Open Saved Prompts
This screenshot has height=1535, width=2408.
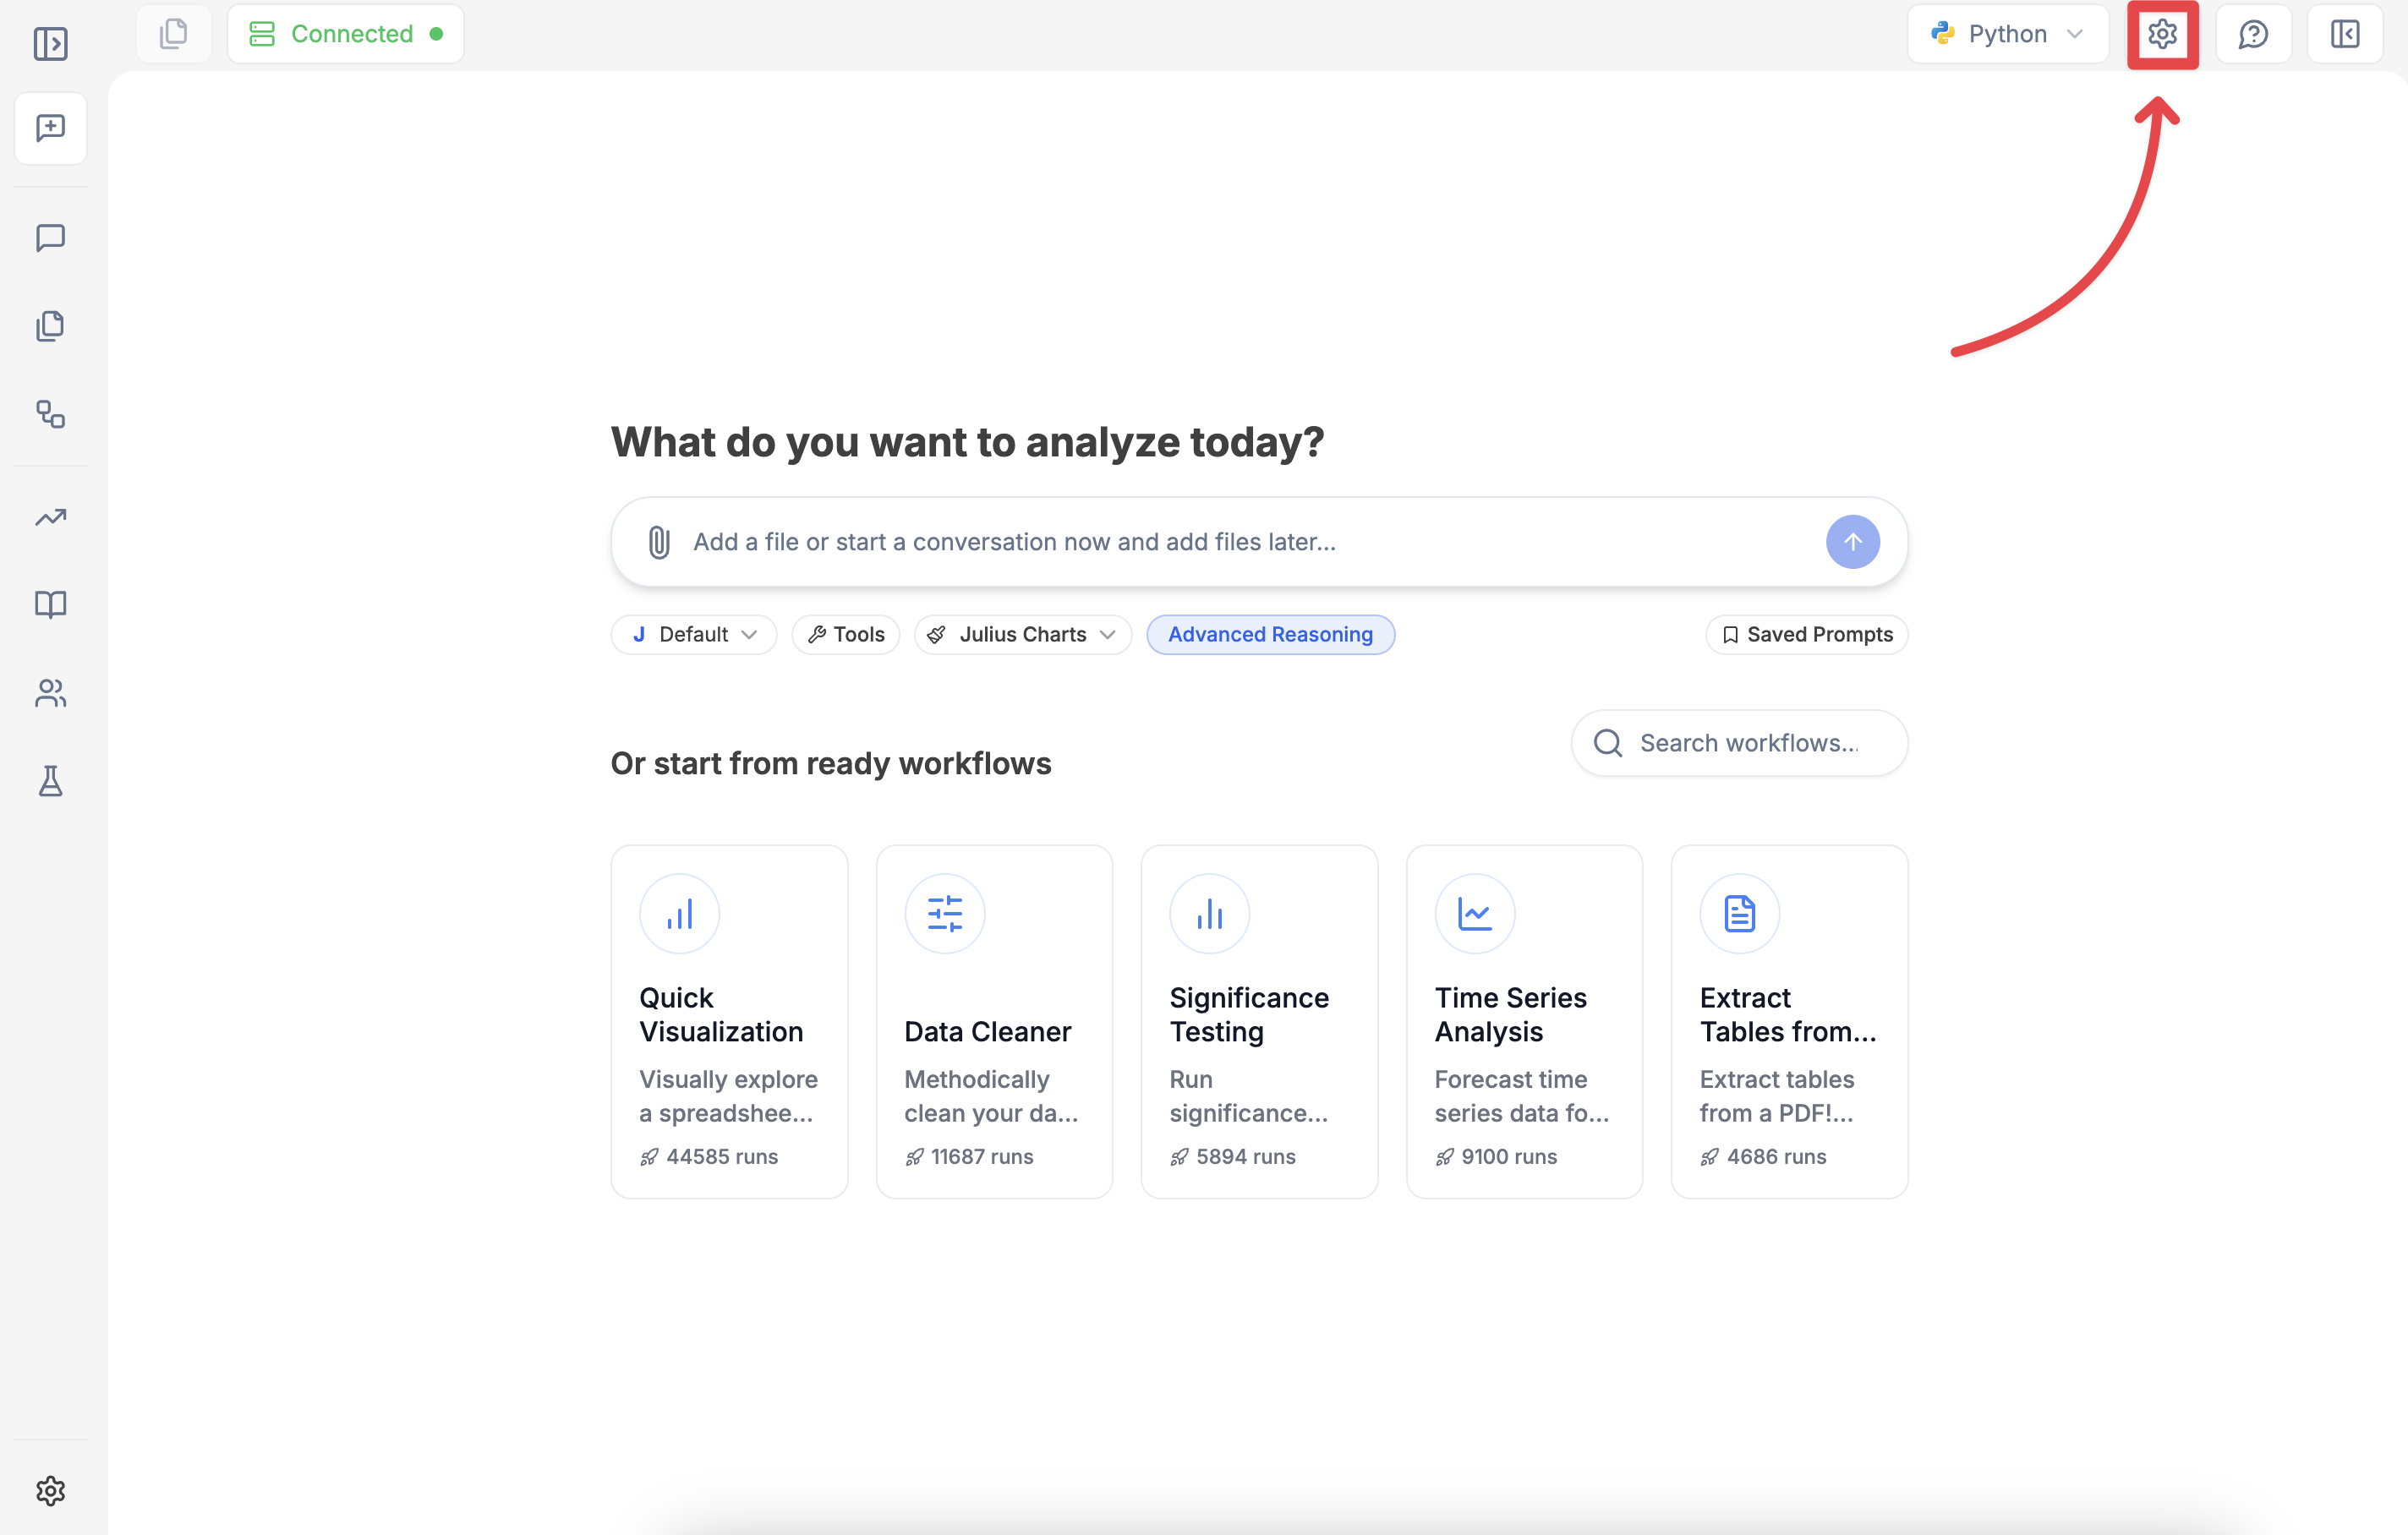pyautogui.click(x=1807, y=634)
